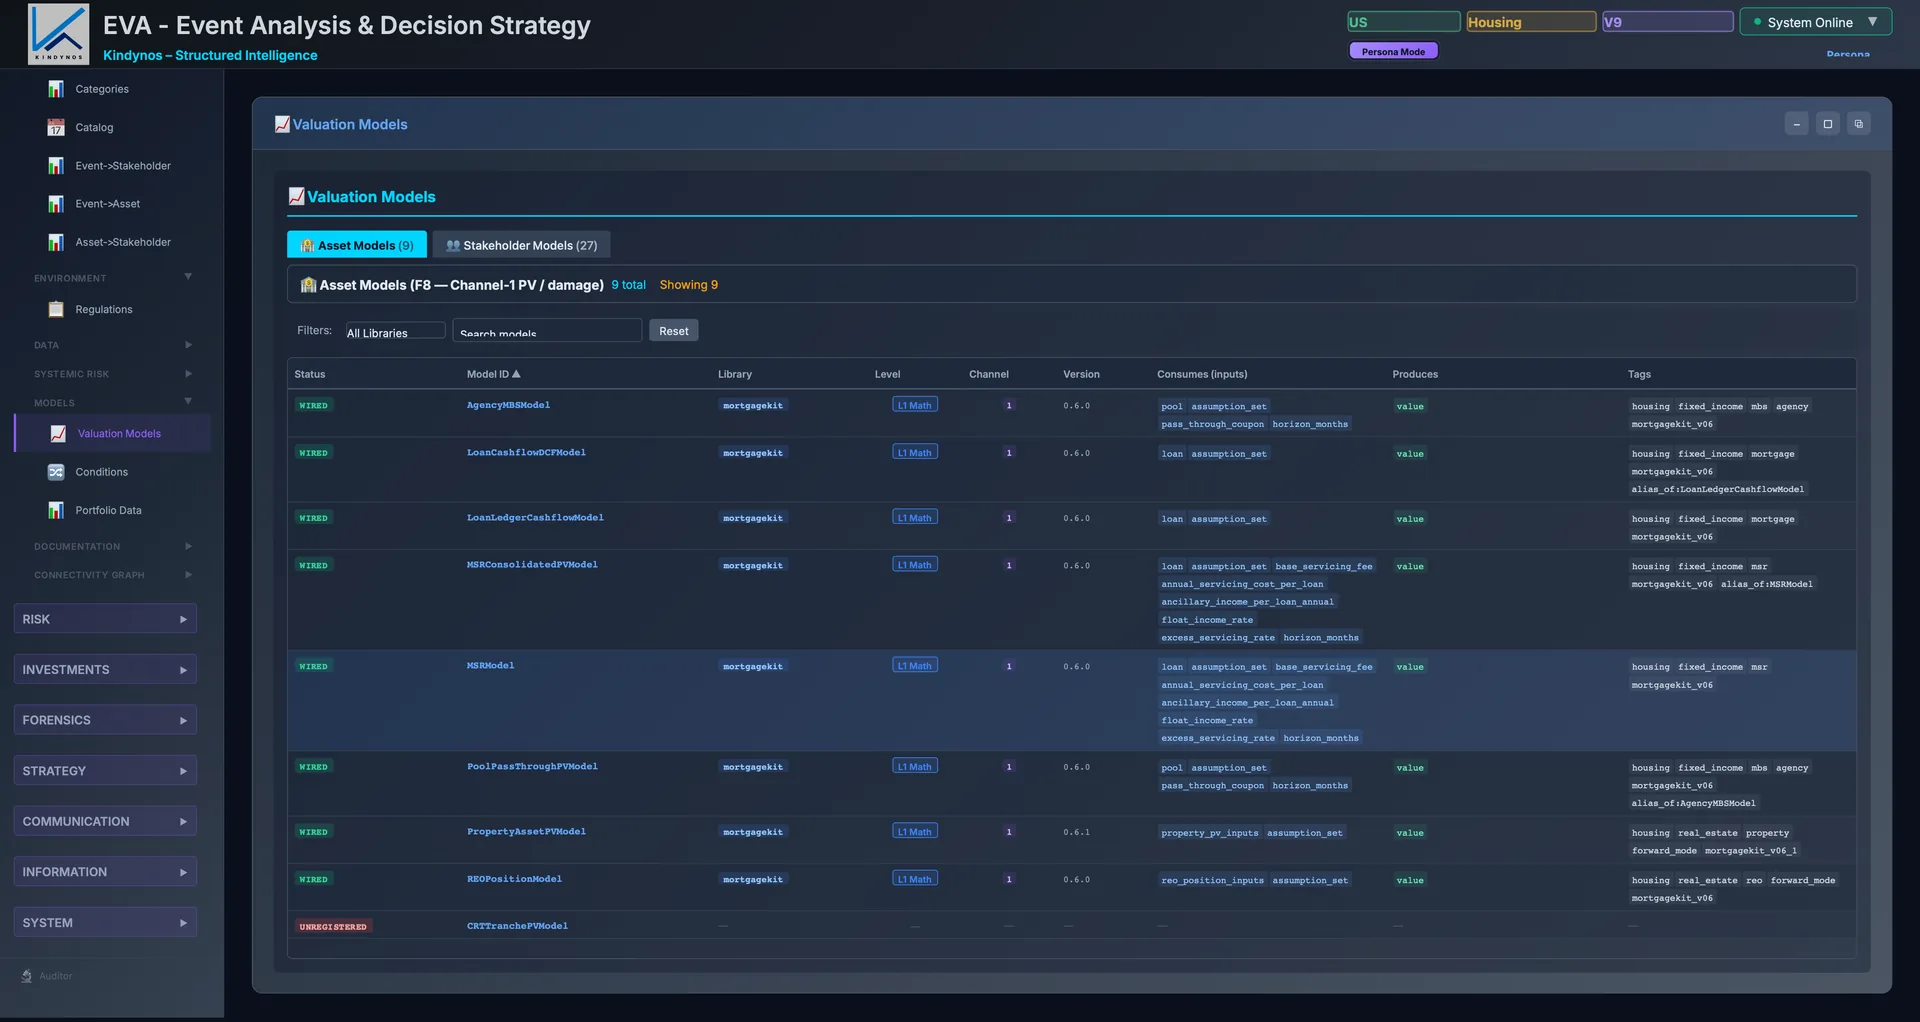Screen dimensions: 1920x1022
Task: Click the Regulations clipboard icon
Action: pos(56,309)
